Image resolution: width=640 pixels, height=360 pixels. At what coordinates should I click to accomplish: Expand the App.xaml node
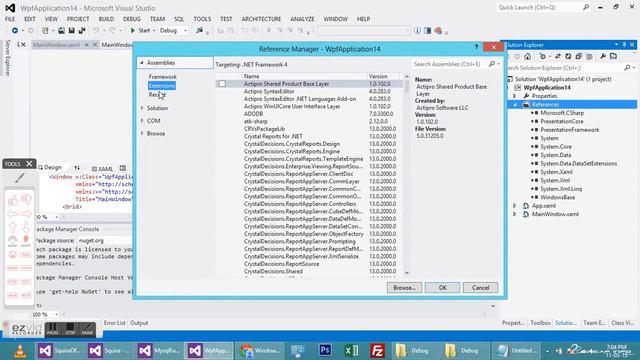tap(515, 206)
